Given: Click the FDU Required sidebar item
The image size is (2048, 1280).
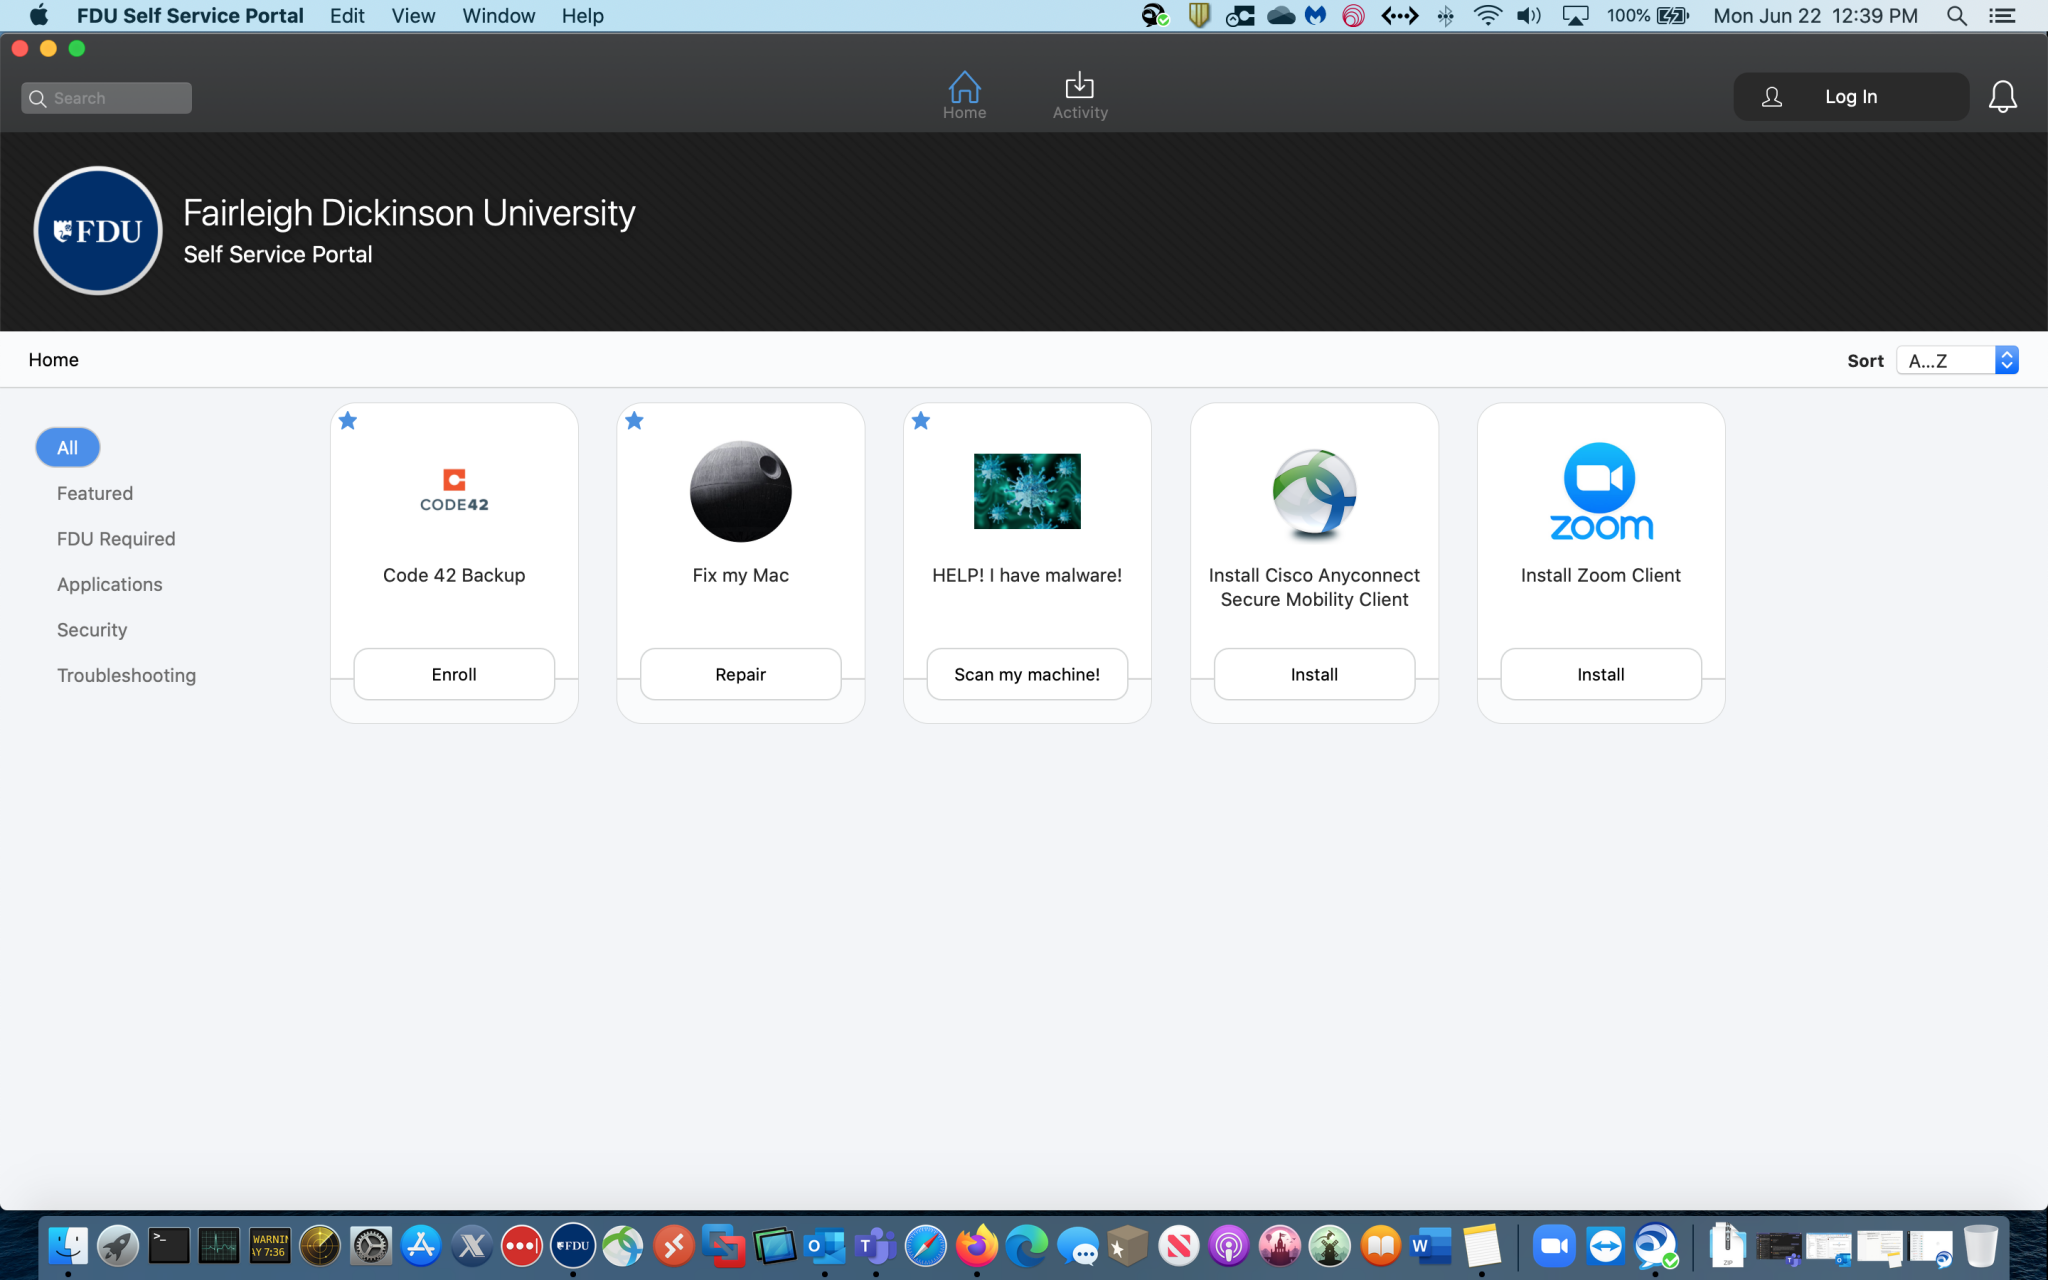Looking at the screenshot, I should coord(115,538).
